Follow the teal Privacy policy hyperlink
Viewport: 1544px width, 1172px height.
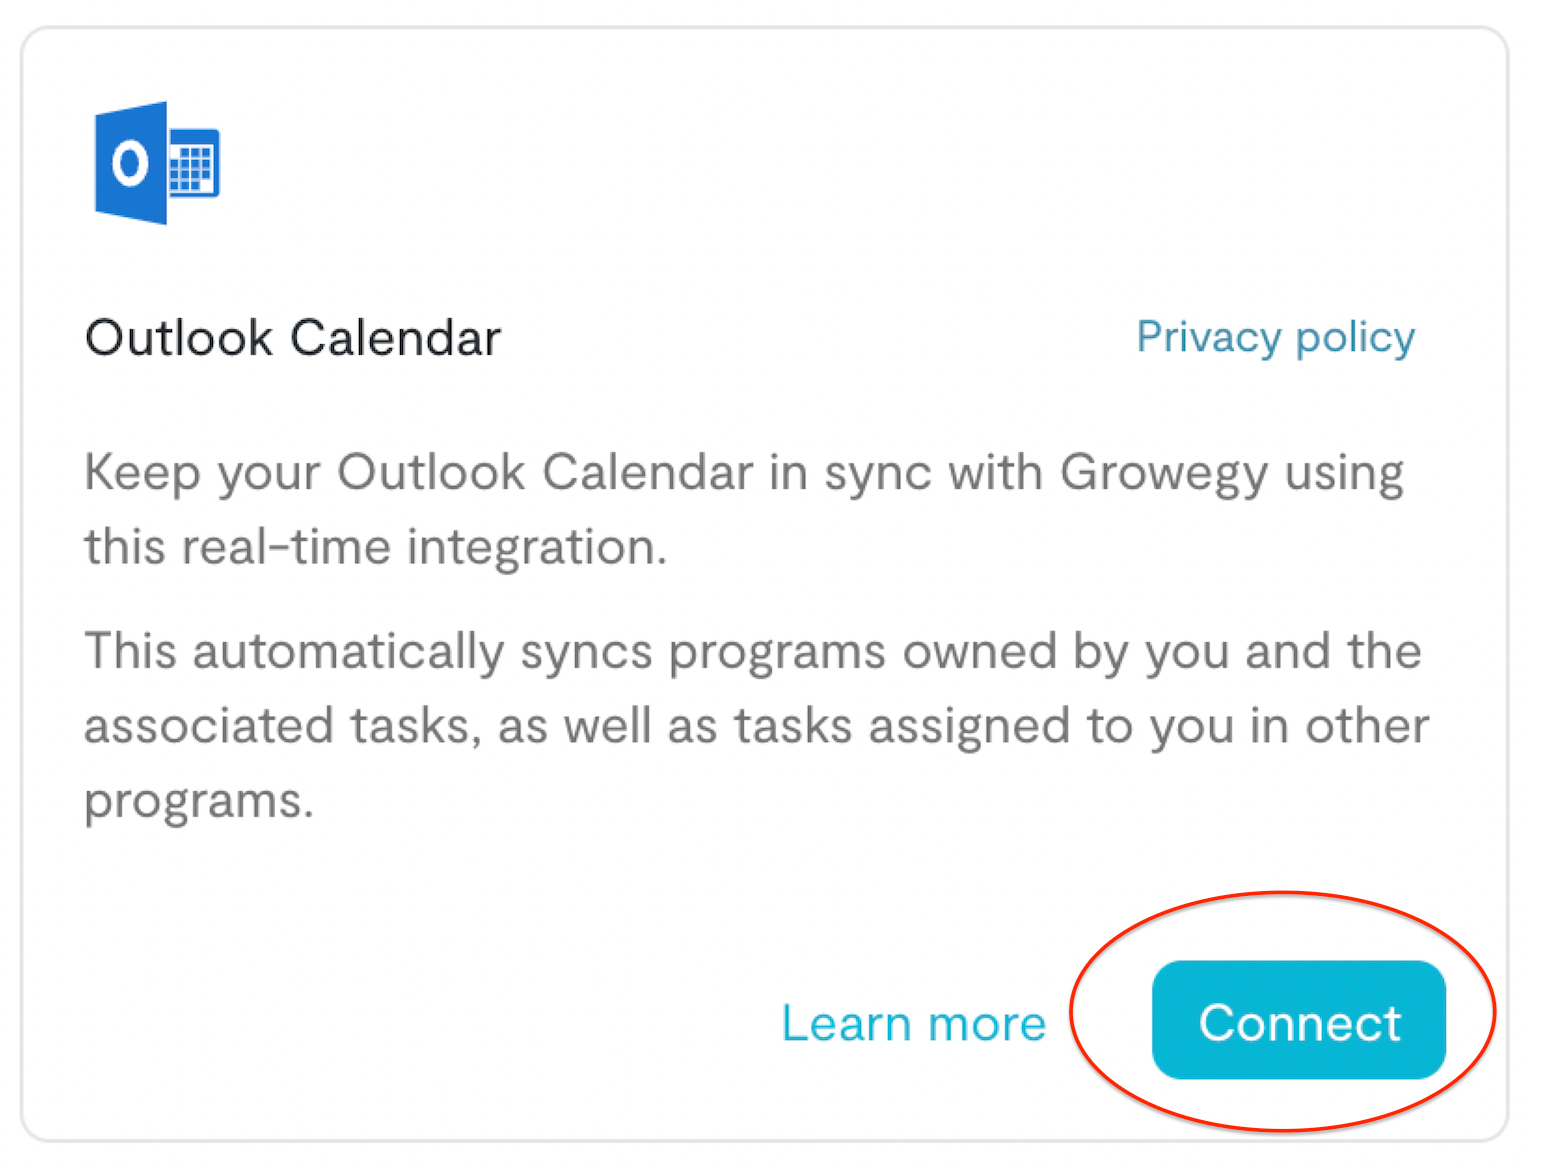point(1275,336)
